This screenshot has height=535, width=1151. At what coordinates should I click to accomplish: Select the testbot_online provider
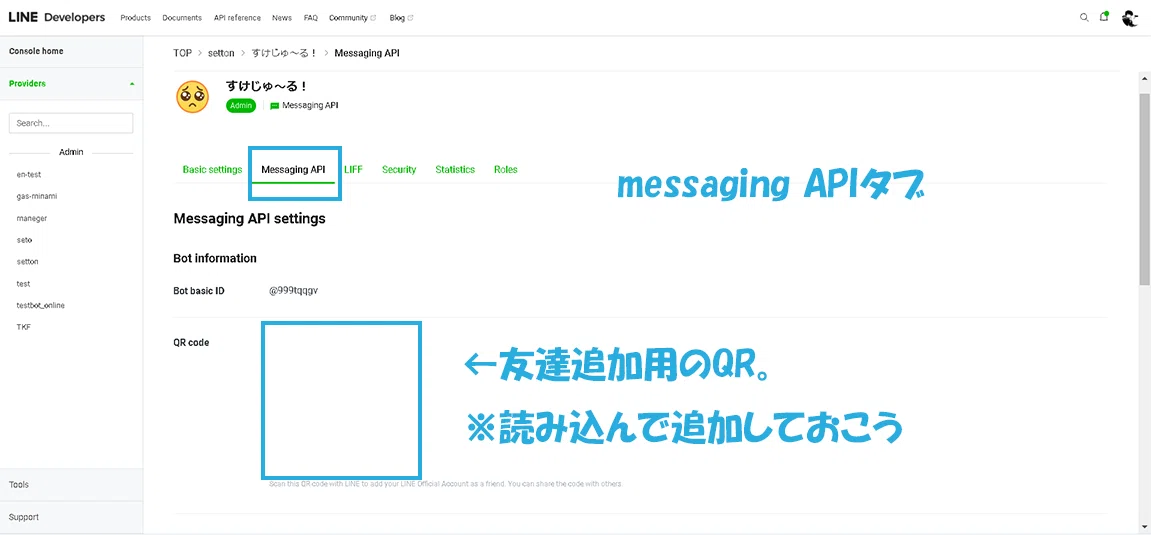40,305
